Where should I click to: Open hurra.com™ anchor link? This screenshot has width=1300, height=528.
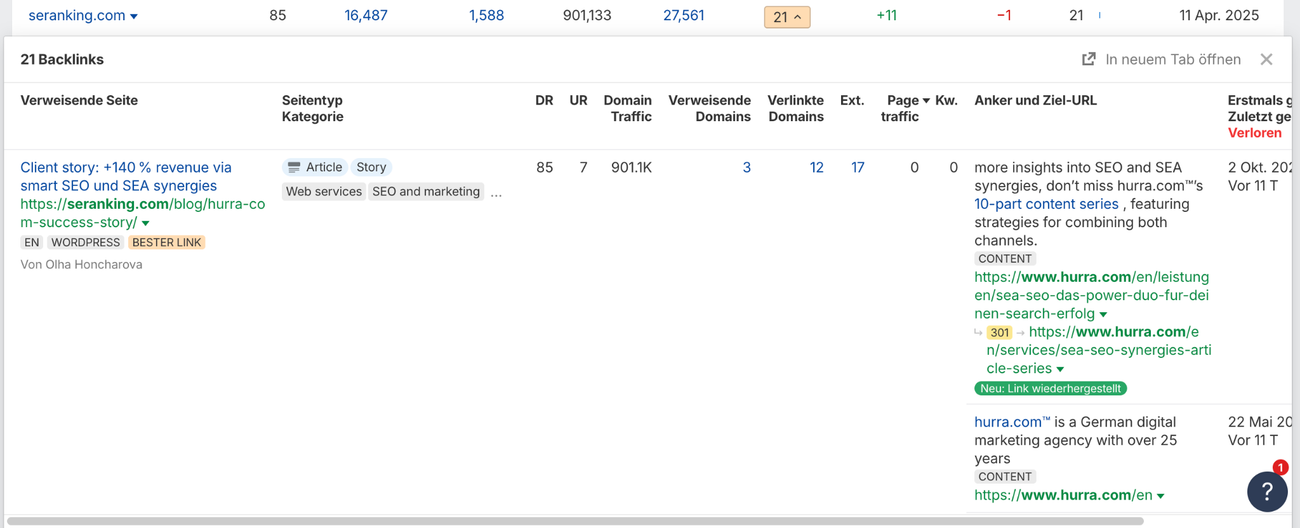click(x=1012, y=422)
